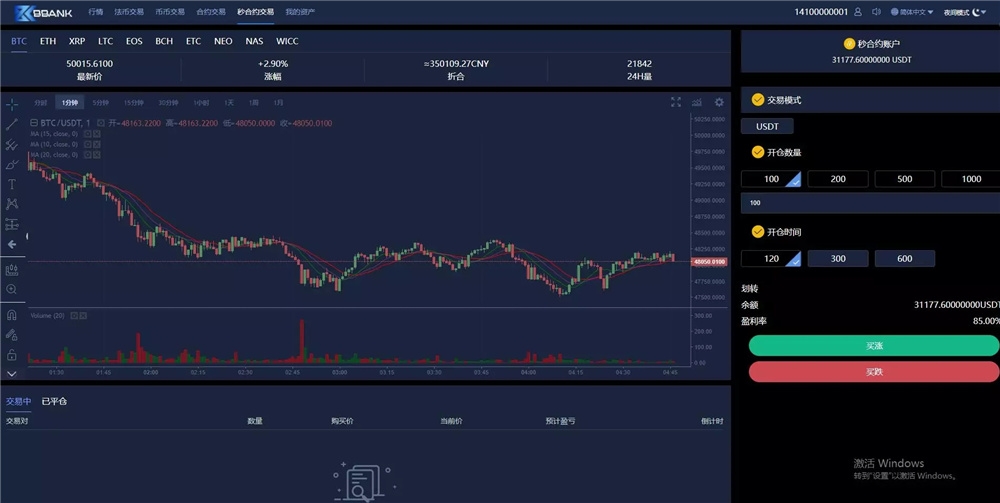The height and width of the screenshot is (503, 1000).
Task: Click the lock drawings icon
Action: [x=12, y=354]
